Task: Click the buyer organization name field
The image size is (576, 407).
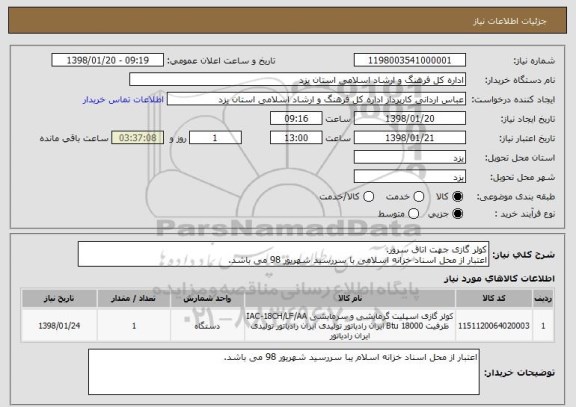Action: (x=298, y=80)
